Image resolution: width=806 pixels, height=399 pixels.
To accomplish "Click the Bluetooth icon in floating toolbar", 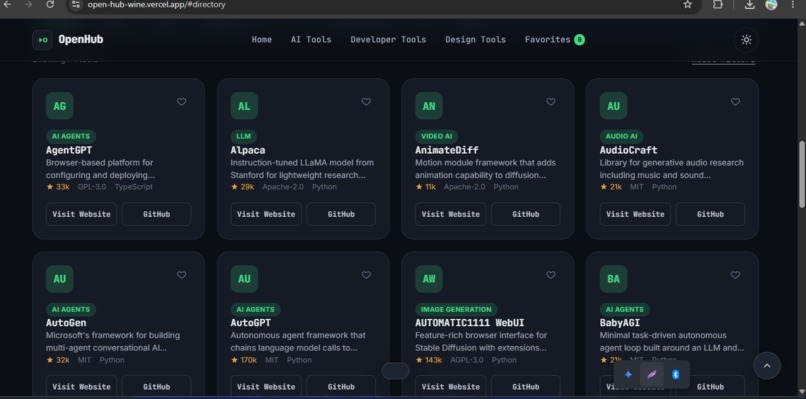I will 676,375.
